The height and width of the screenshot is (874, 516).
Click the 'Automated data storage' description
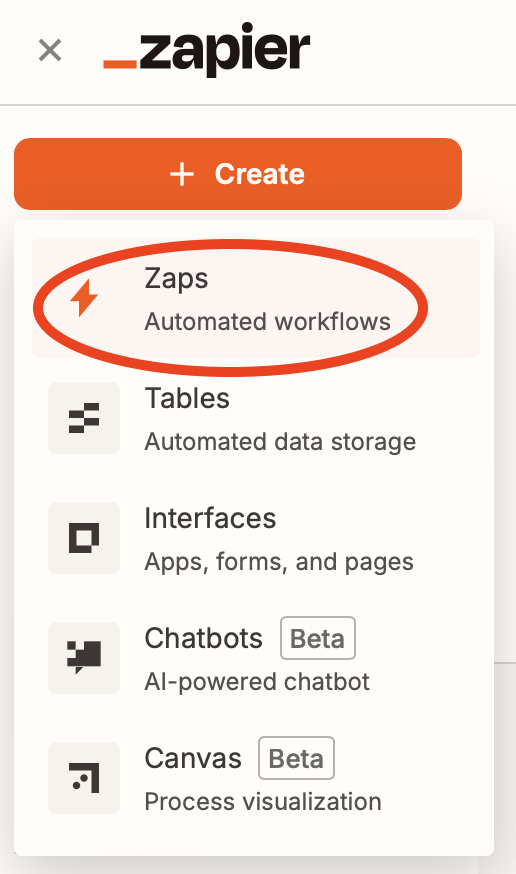pos(280,442)
